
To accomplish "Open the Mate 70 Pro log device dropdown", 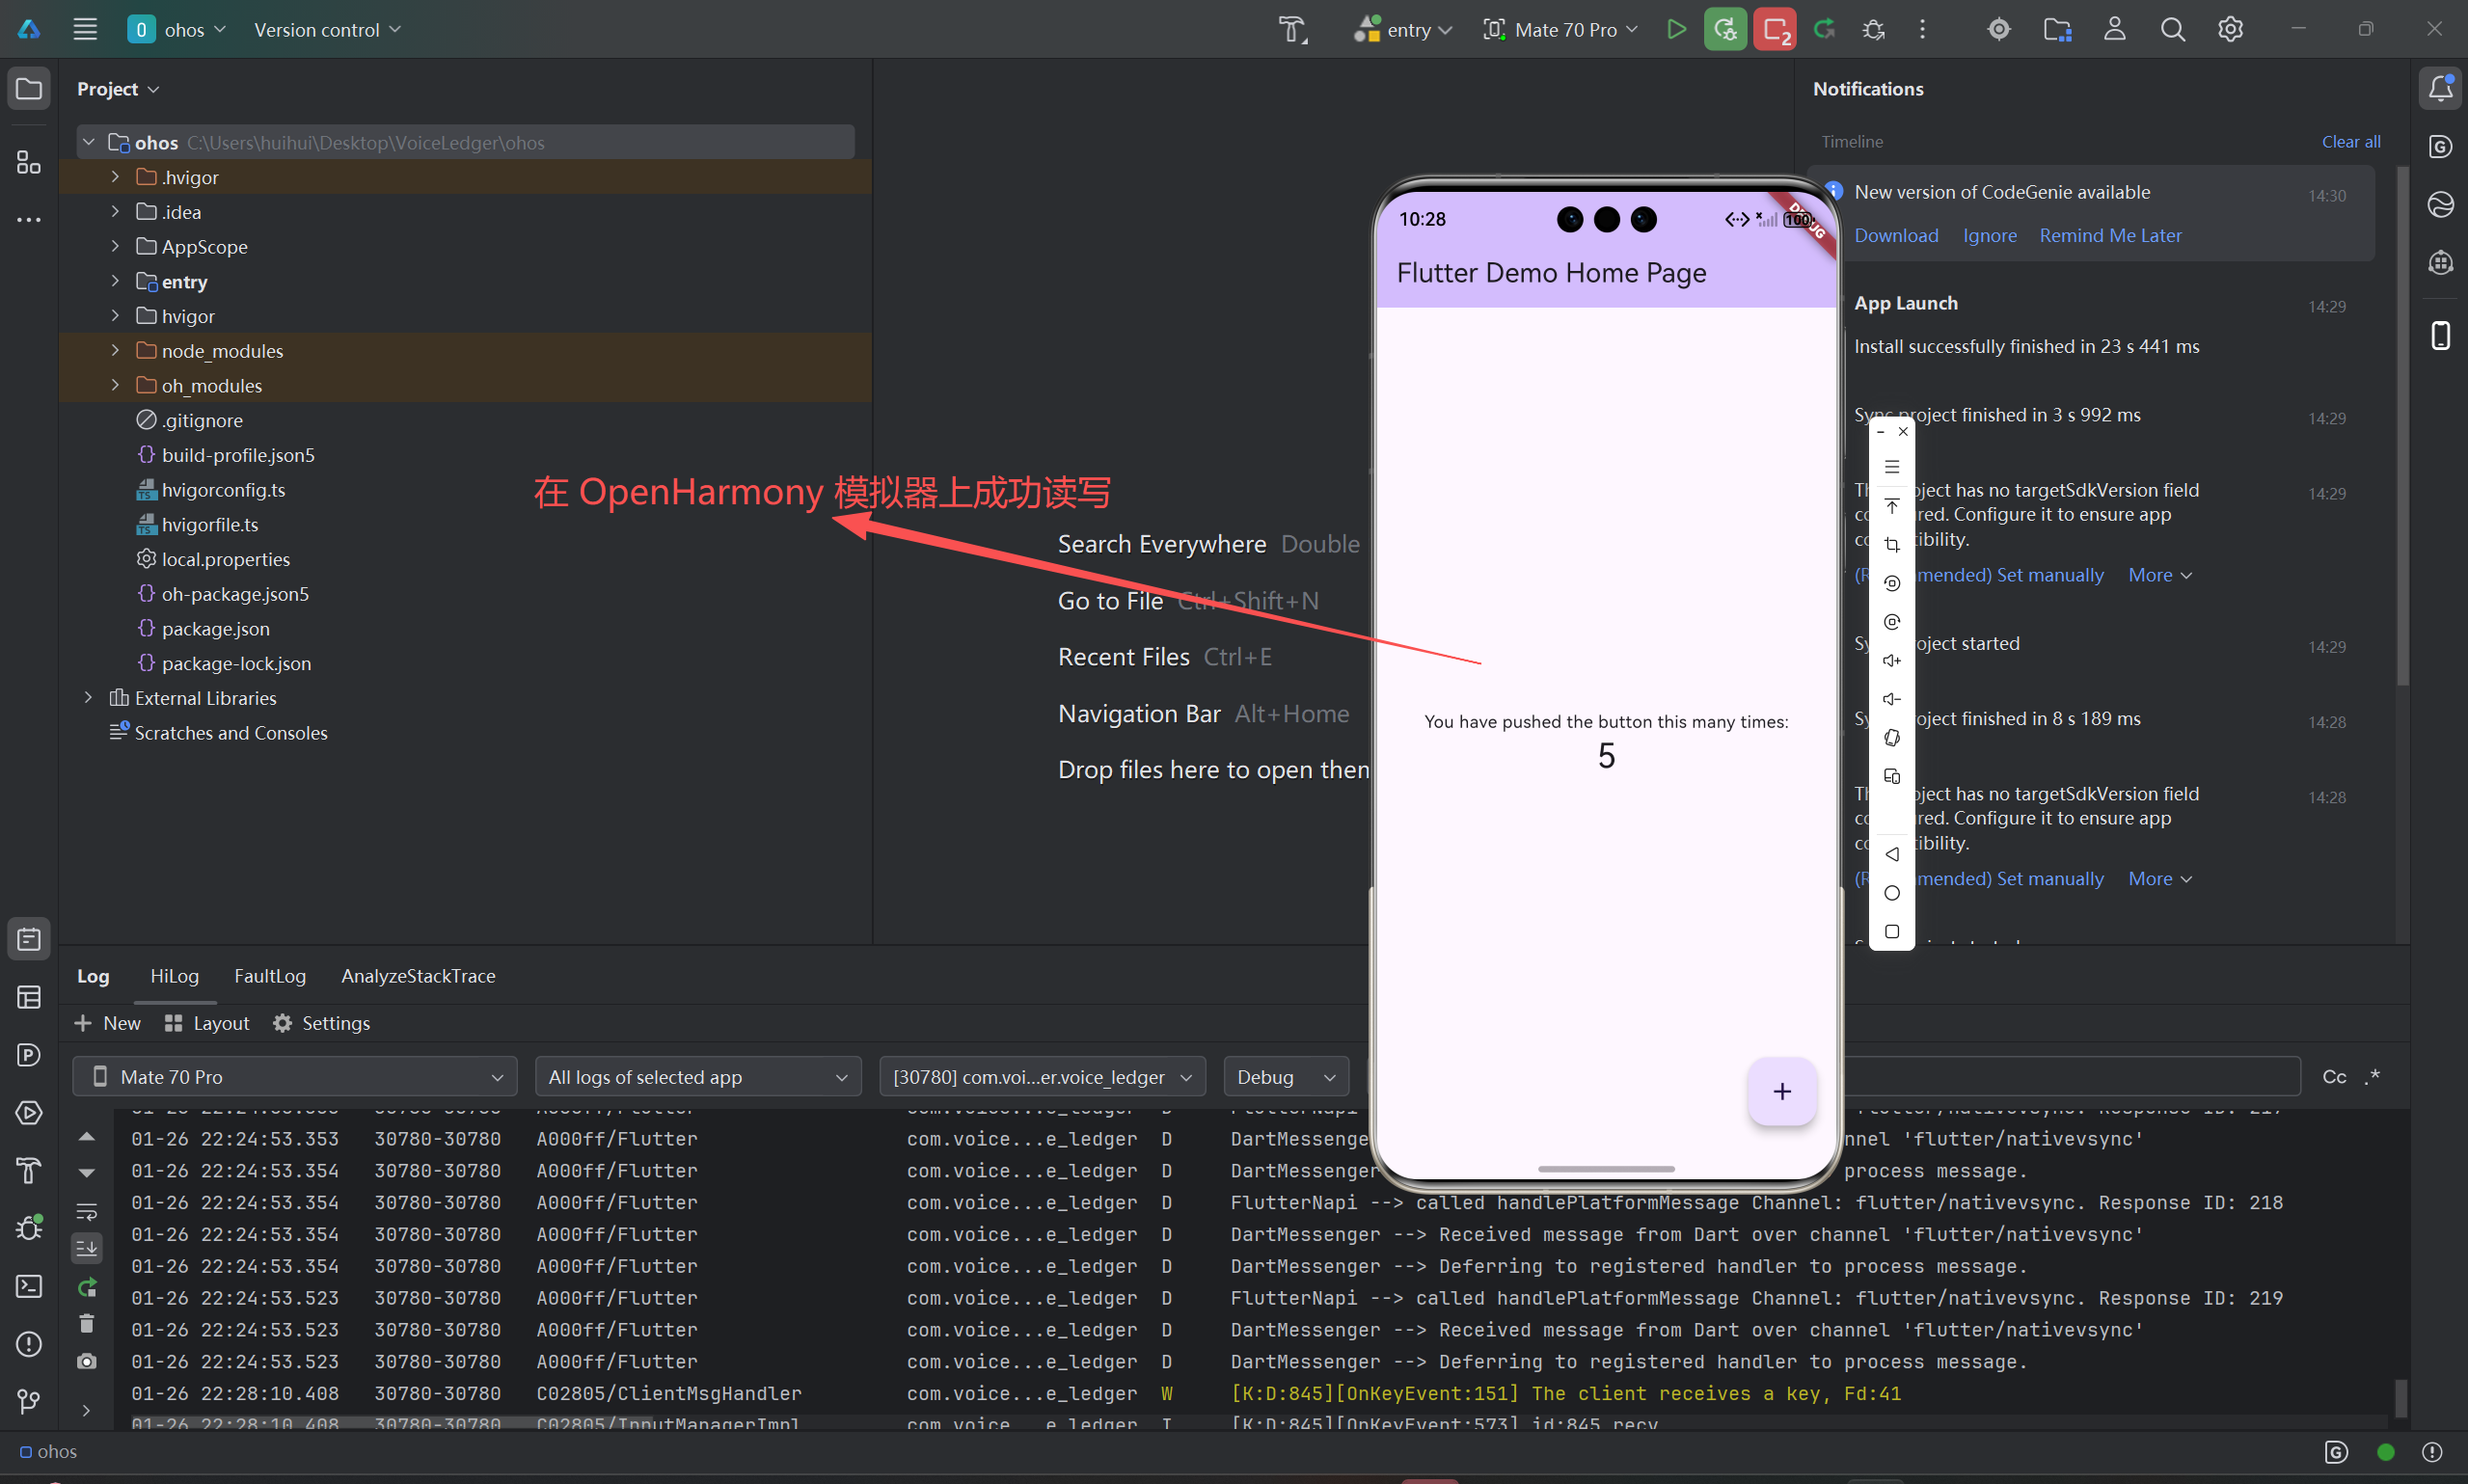I will click(295, 1077).
